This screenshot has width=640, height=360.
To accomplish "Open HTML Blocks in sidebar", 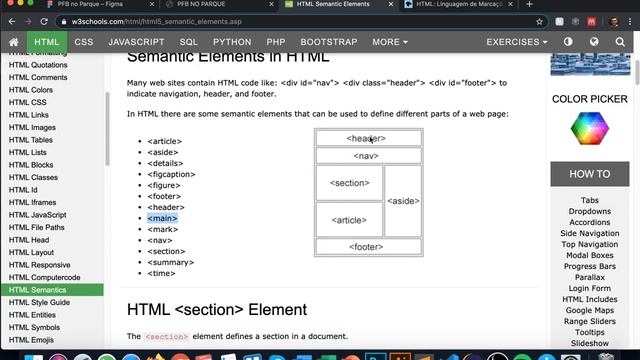I will [31, 165].
